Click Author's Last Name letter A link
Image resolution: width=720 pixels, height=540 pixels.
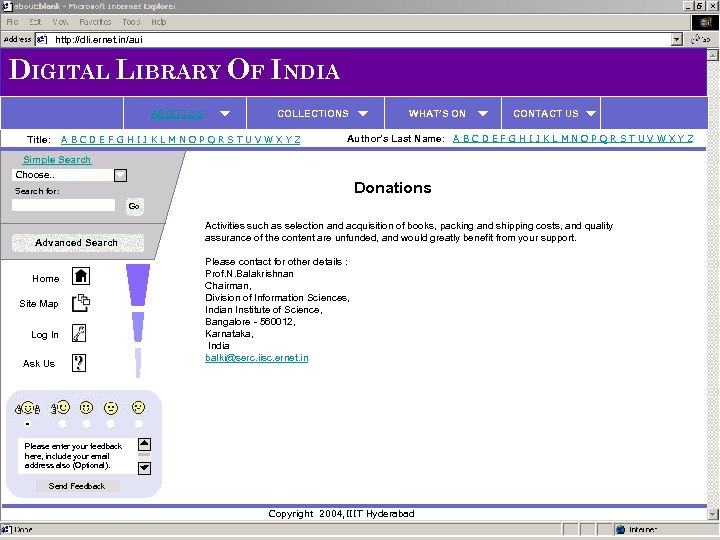pos(456,139)
